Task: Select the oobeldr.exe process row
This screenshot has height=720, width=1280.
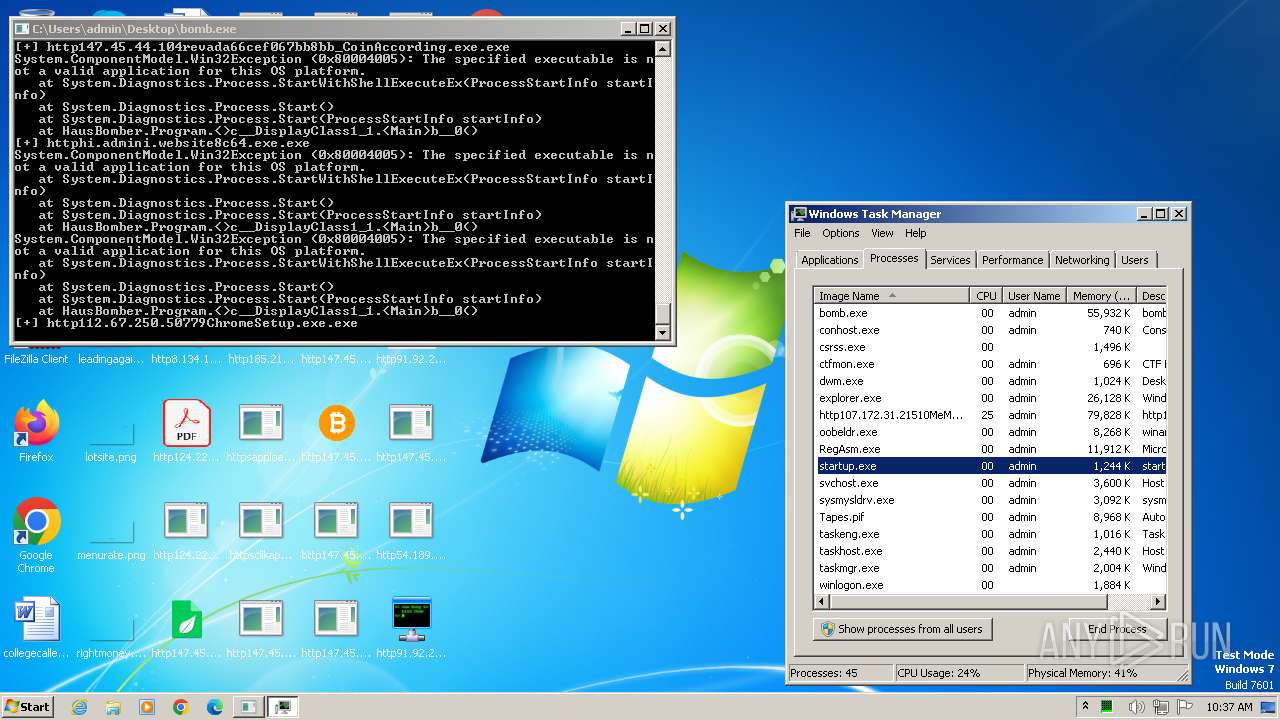Action: [990, 432]
